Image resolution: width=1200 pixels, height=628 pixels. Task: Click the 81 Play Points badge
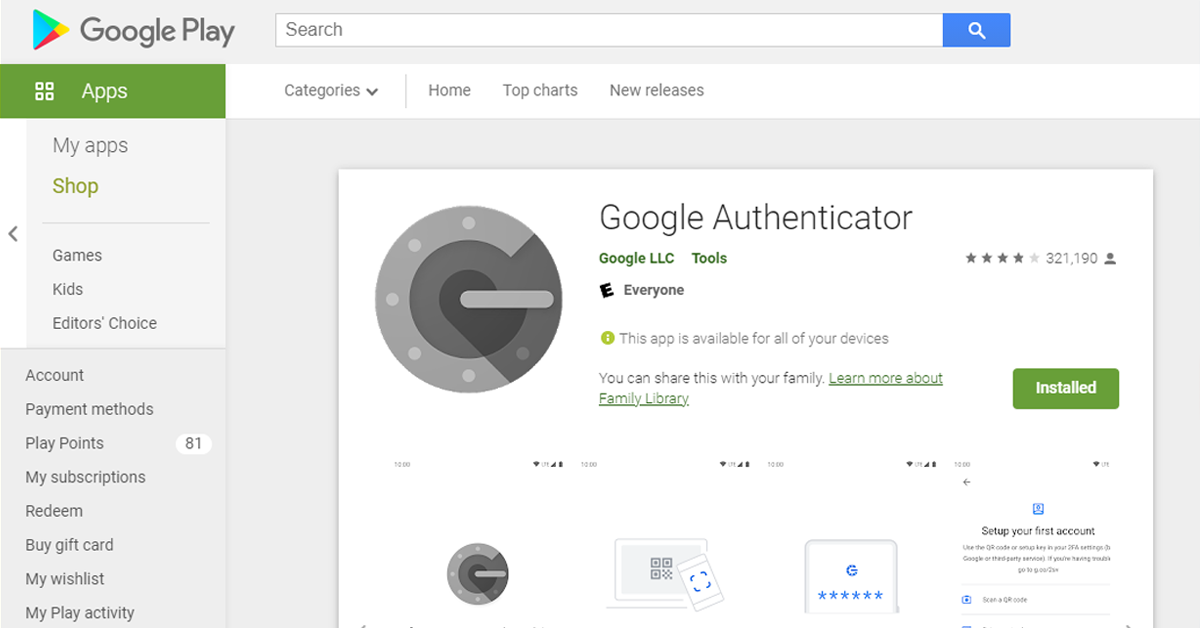coord(194,443)
